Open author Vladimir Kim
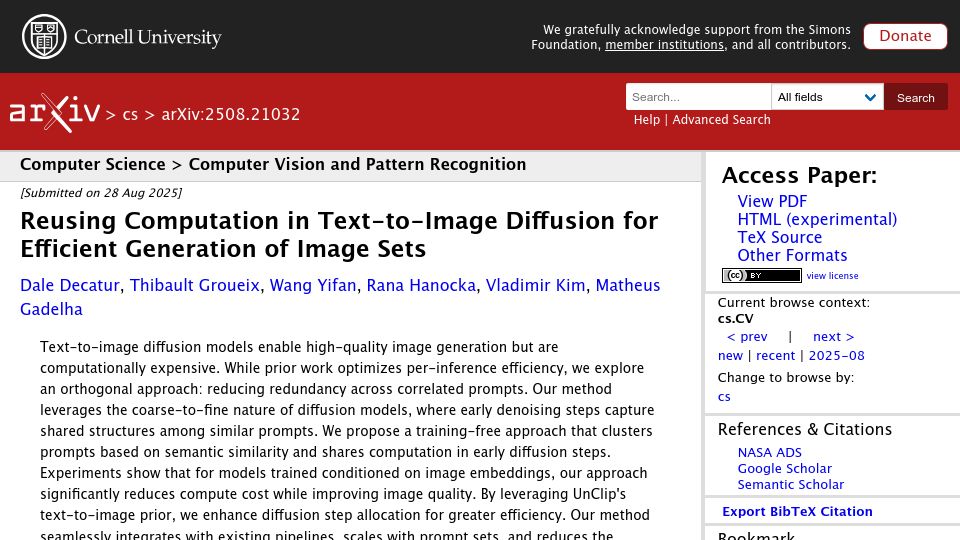 pos(536,285)
